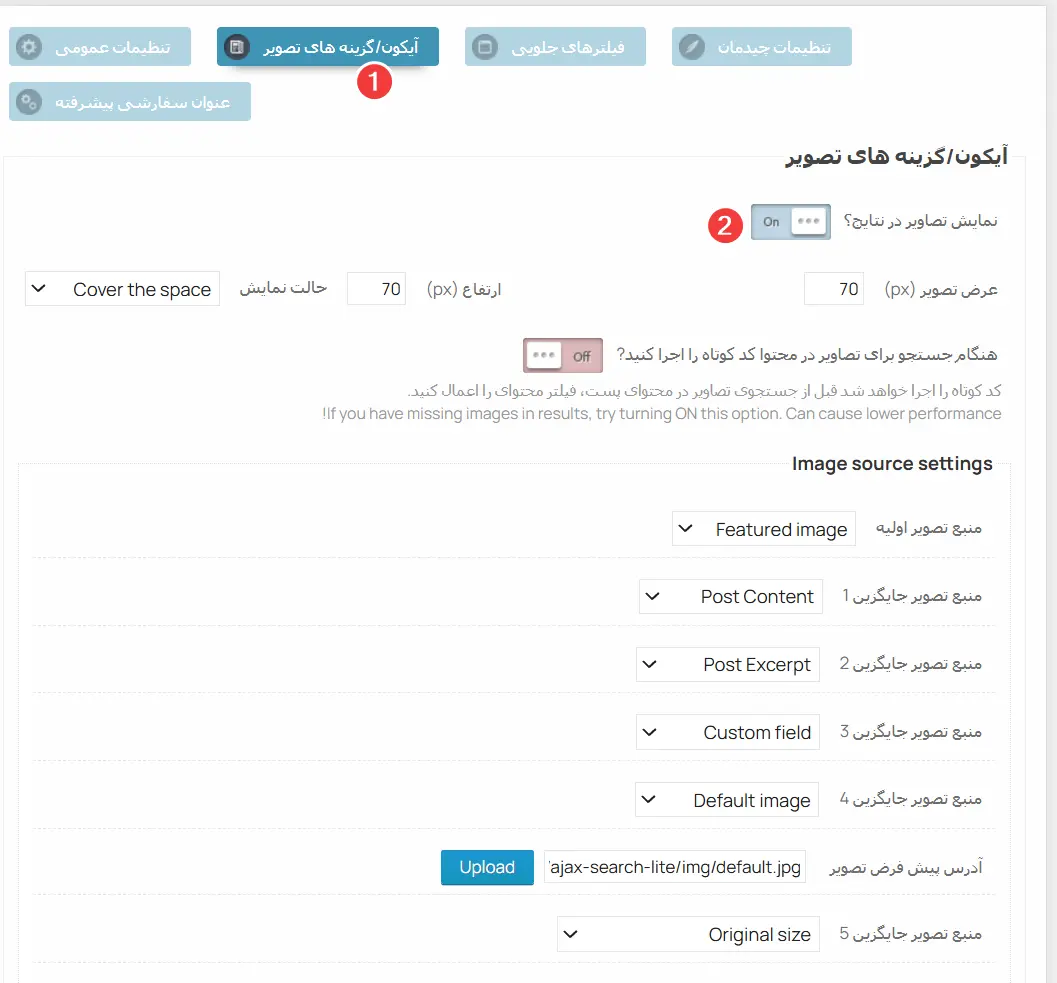The height and width of the screenshot is (983, 1057).
Task: Click the default image URL field
Action: pyautogui.click(x=675, y=867)
